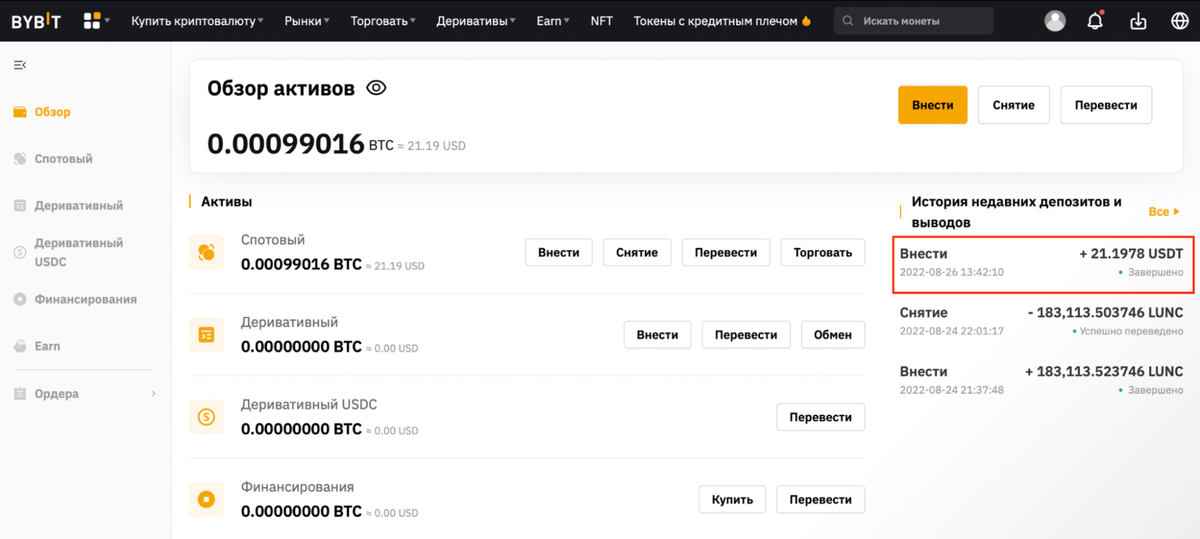Open the profile avatar icon
This screenshot has width=1200, height=539.
pos(1054,20)
